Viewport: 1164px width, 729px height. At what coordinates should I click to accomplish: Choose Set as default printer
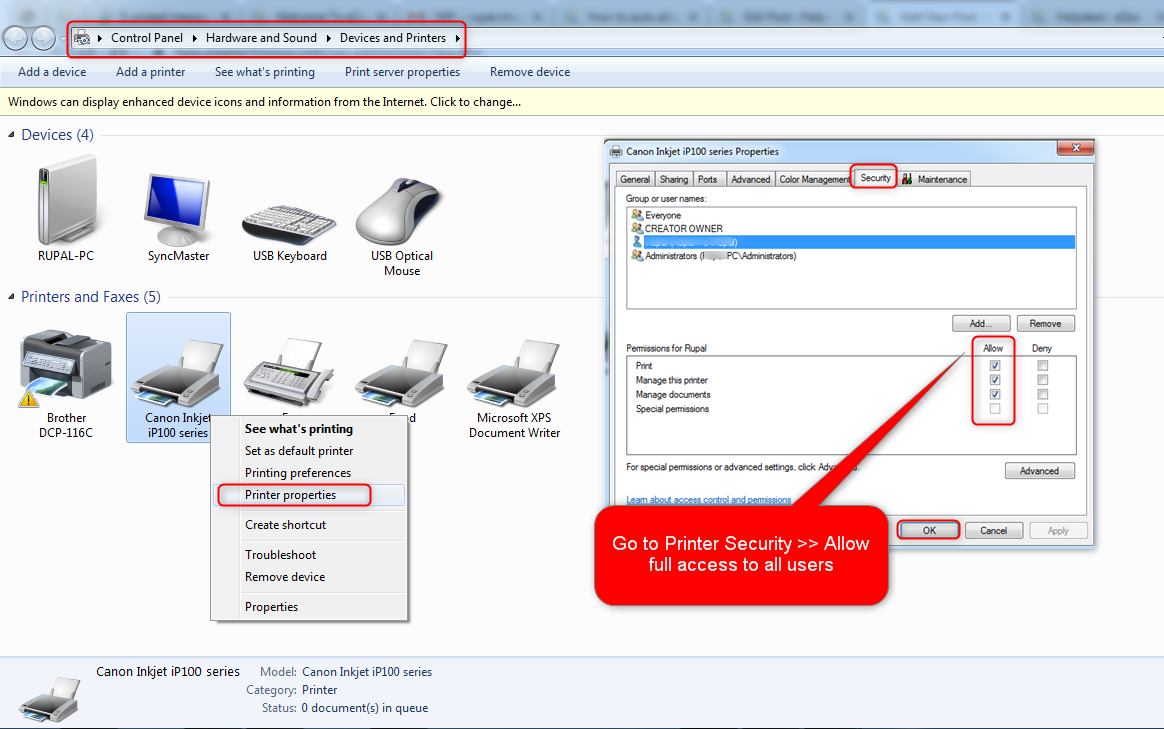(x=310, y=451)
